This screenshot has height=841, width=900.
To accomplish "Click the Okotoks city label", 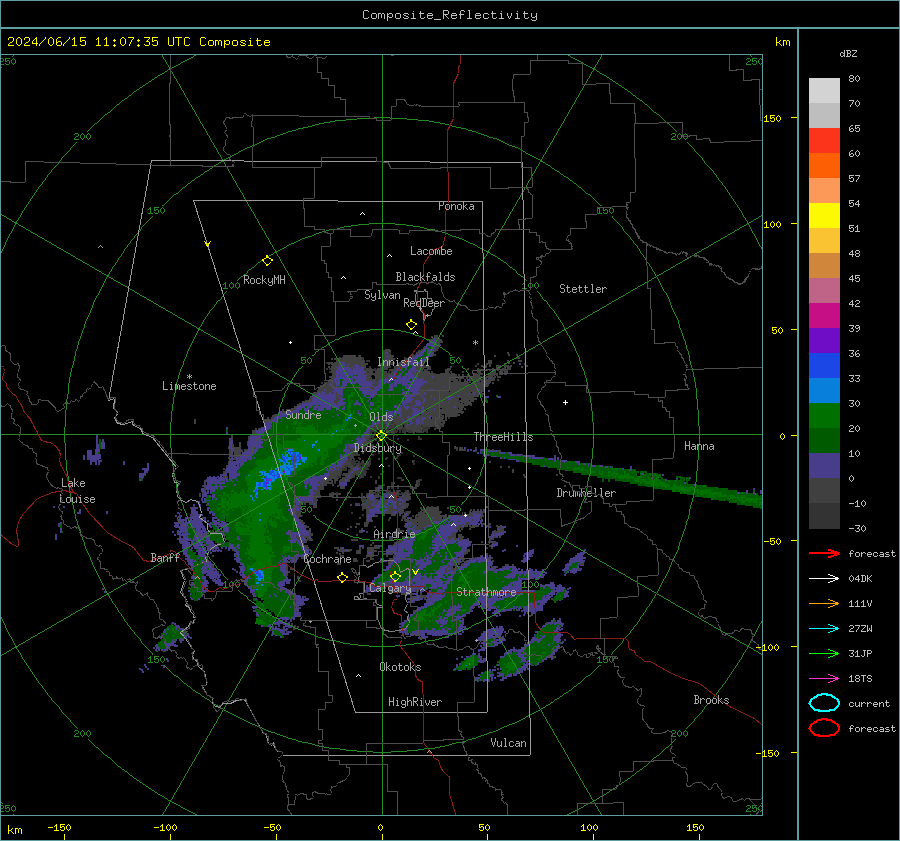I will 400,667.
